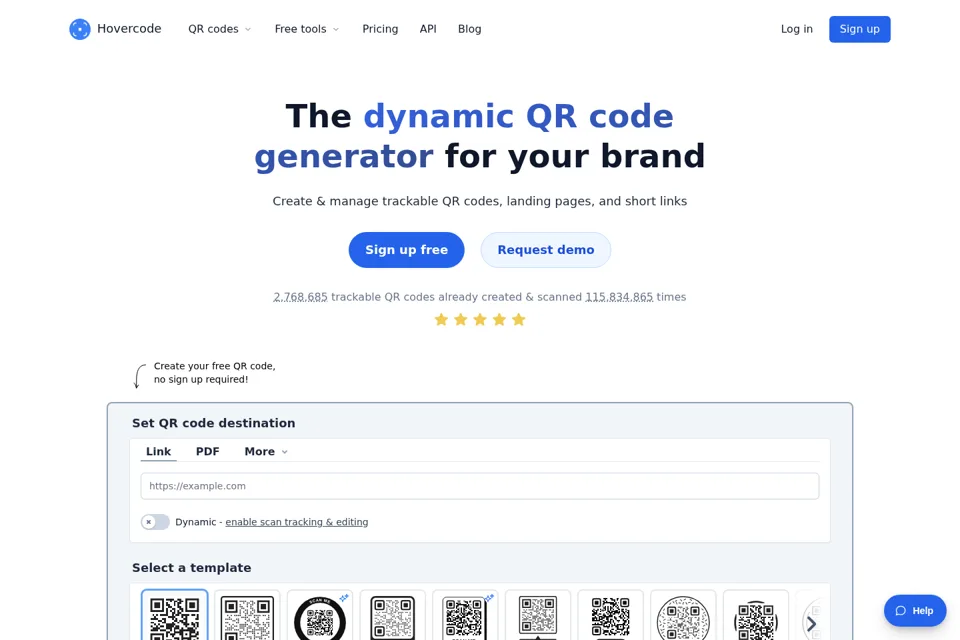Click the Set QR code destination heading
Viewport: 960px width, 640px height.
coord(214,423)
